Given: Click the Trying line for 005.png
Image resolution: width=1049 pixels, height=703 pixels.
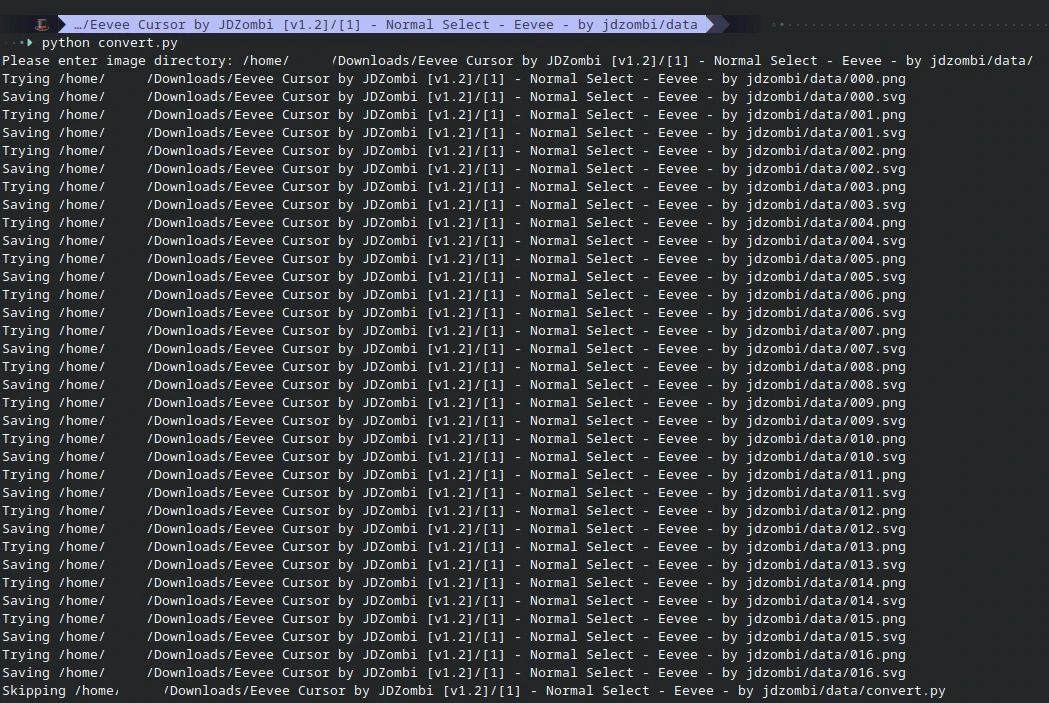Looking at the screenshot, I should (454, 260).
